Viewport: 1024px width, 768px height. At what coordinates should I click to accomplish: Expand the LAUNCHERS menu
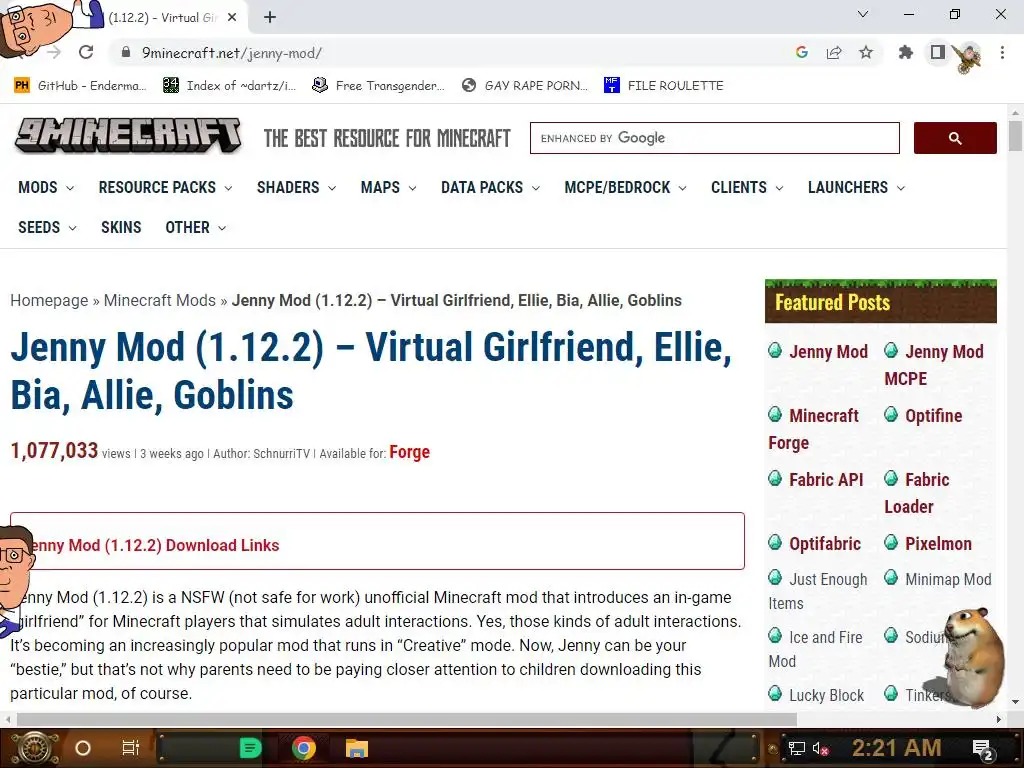point(856,187)
